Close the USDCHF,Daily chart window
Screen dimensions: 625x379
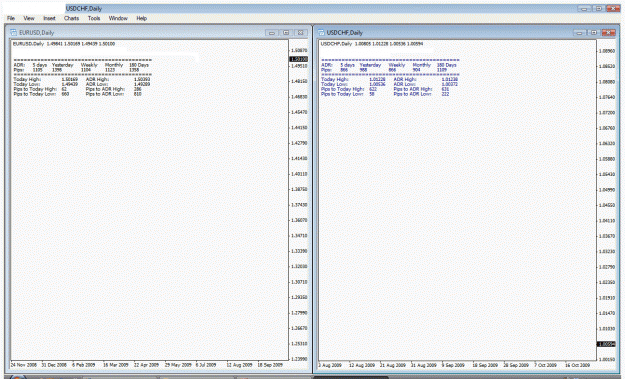pos(609,33)
